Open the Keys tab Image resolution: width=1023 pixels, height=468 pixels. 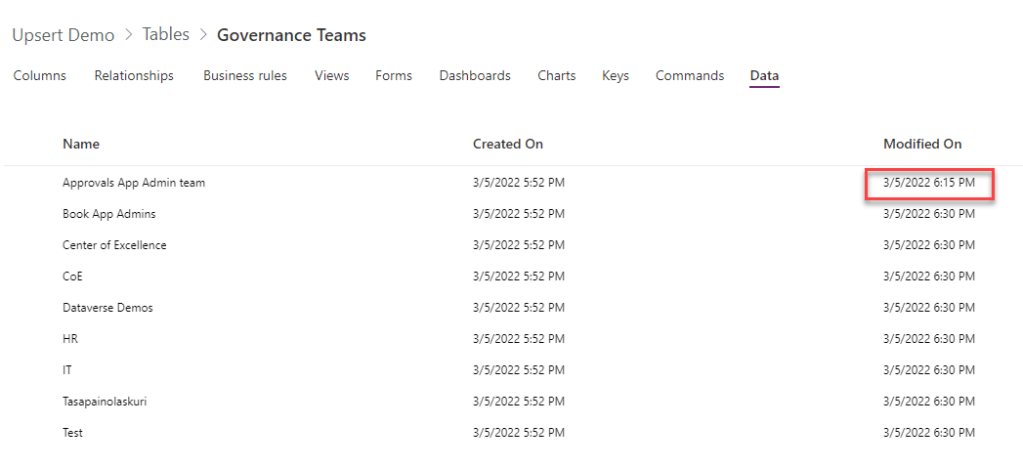(615, 76)
